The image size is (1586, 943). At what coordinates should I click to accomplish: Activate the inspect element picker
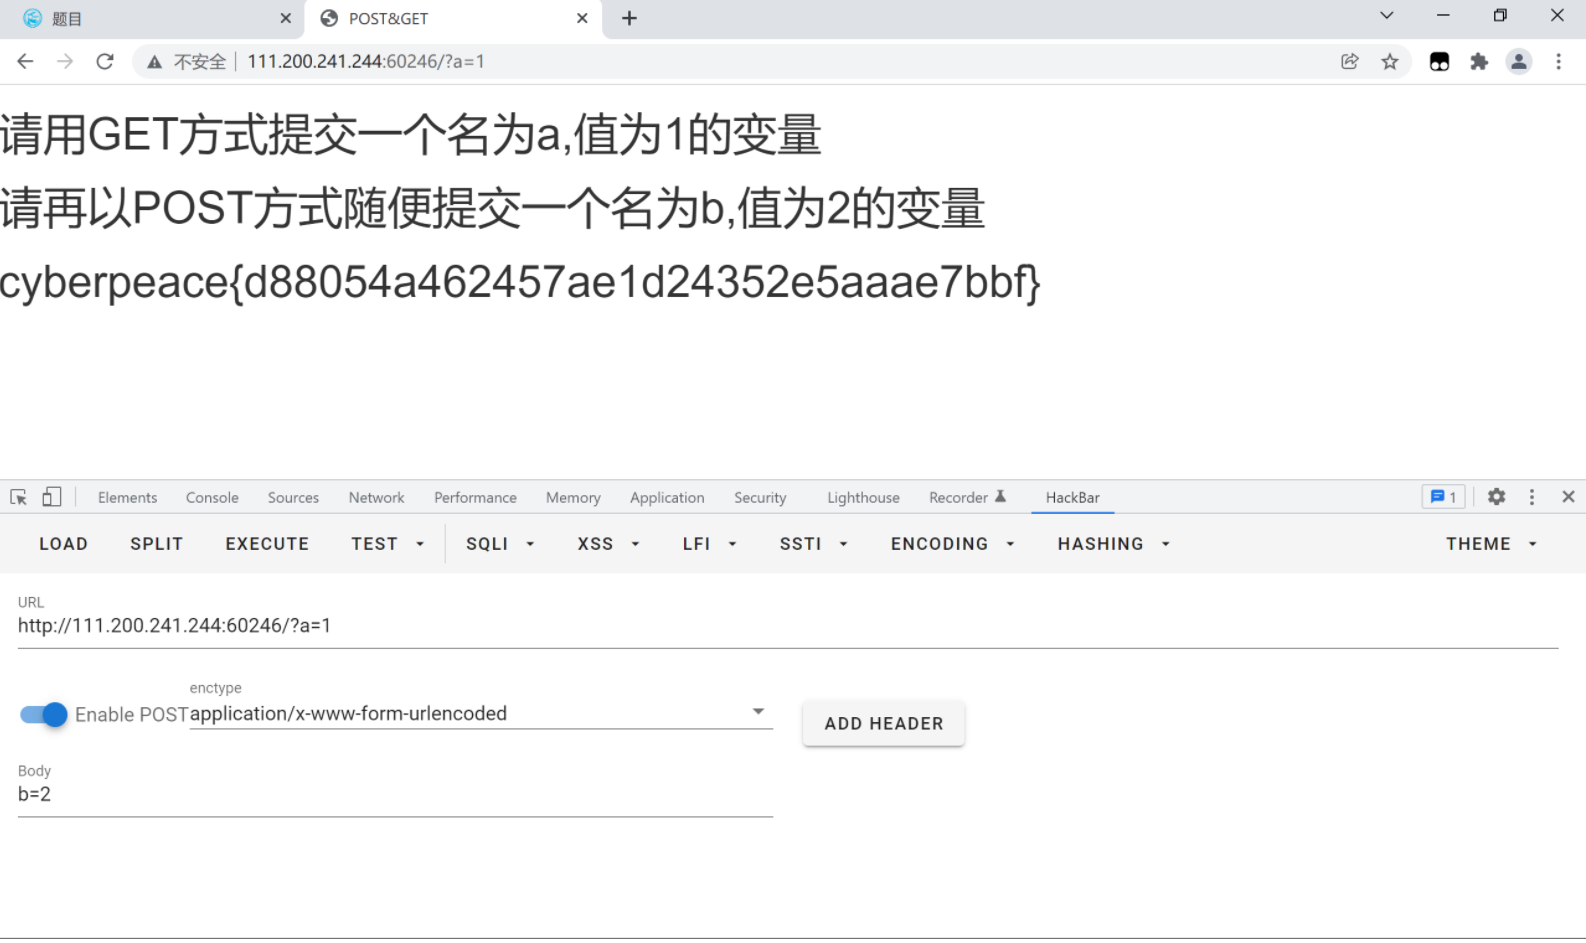(18, 497)
